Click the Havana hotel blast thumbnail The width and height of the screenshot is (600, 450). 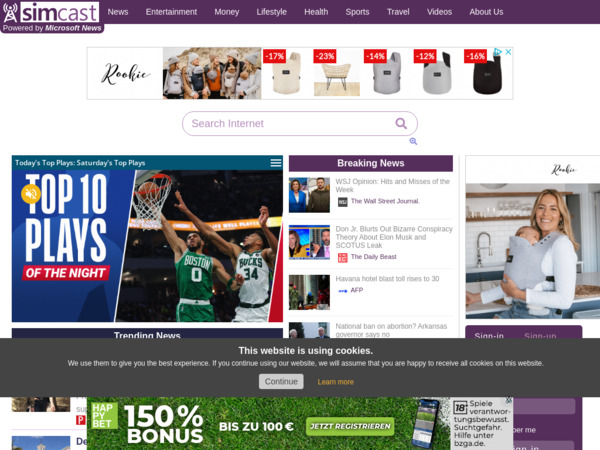click(309, 292)
